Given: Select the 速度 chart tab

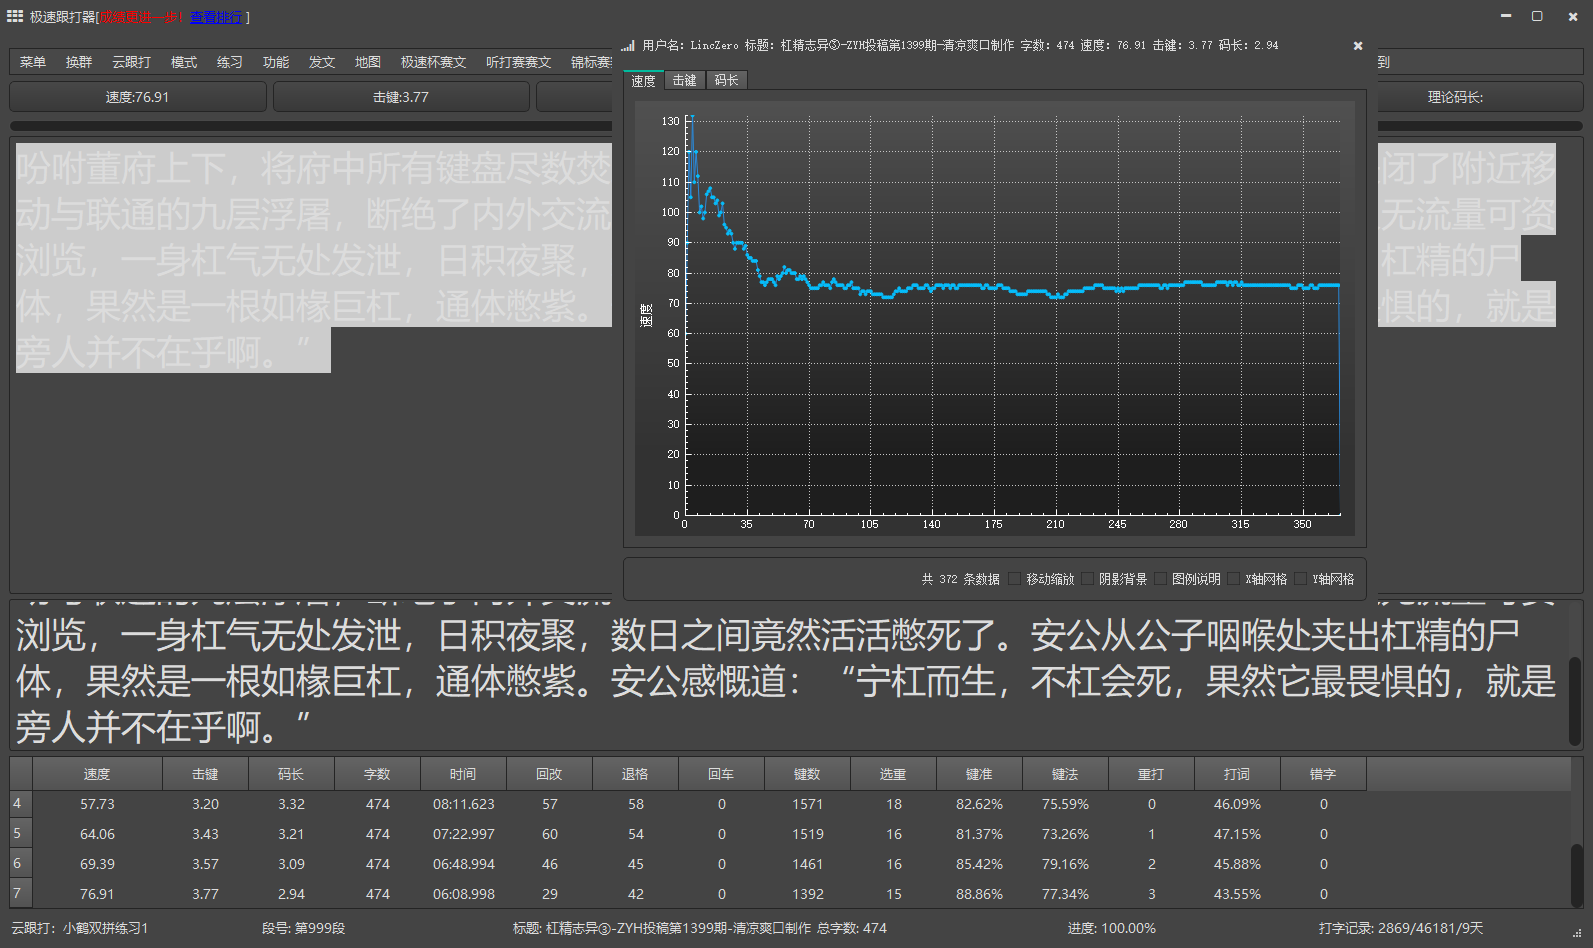Looking at the screenshot, I should pos(643,81).
